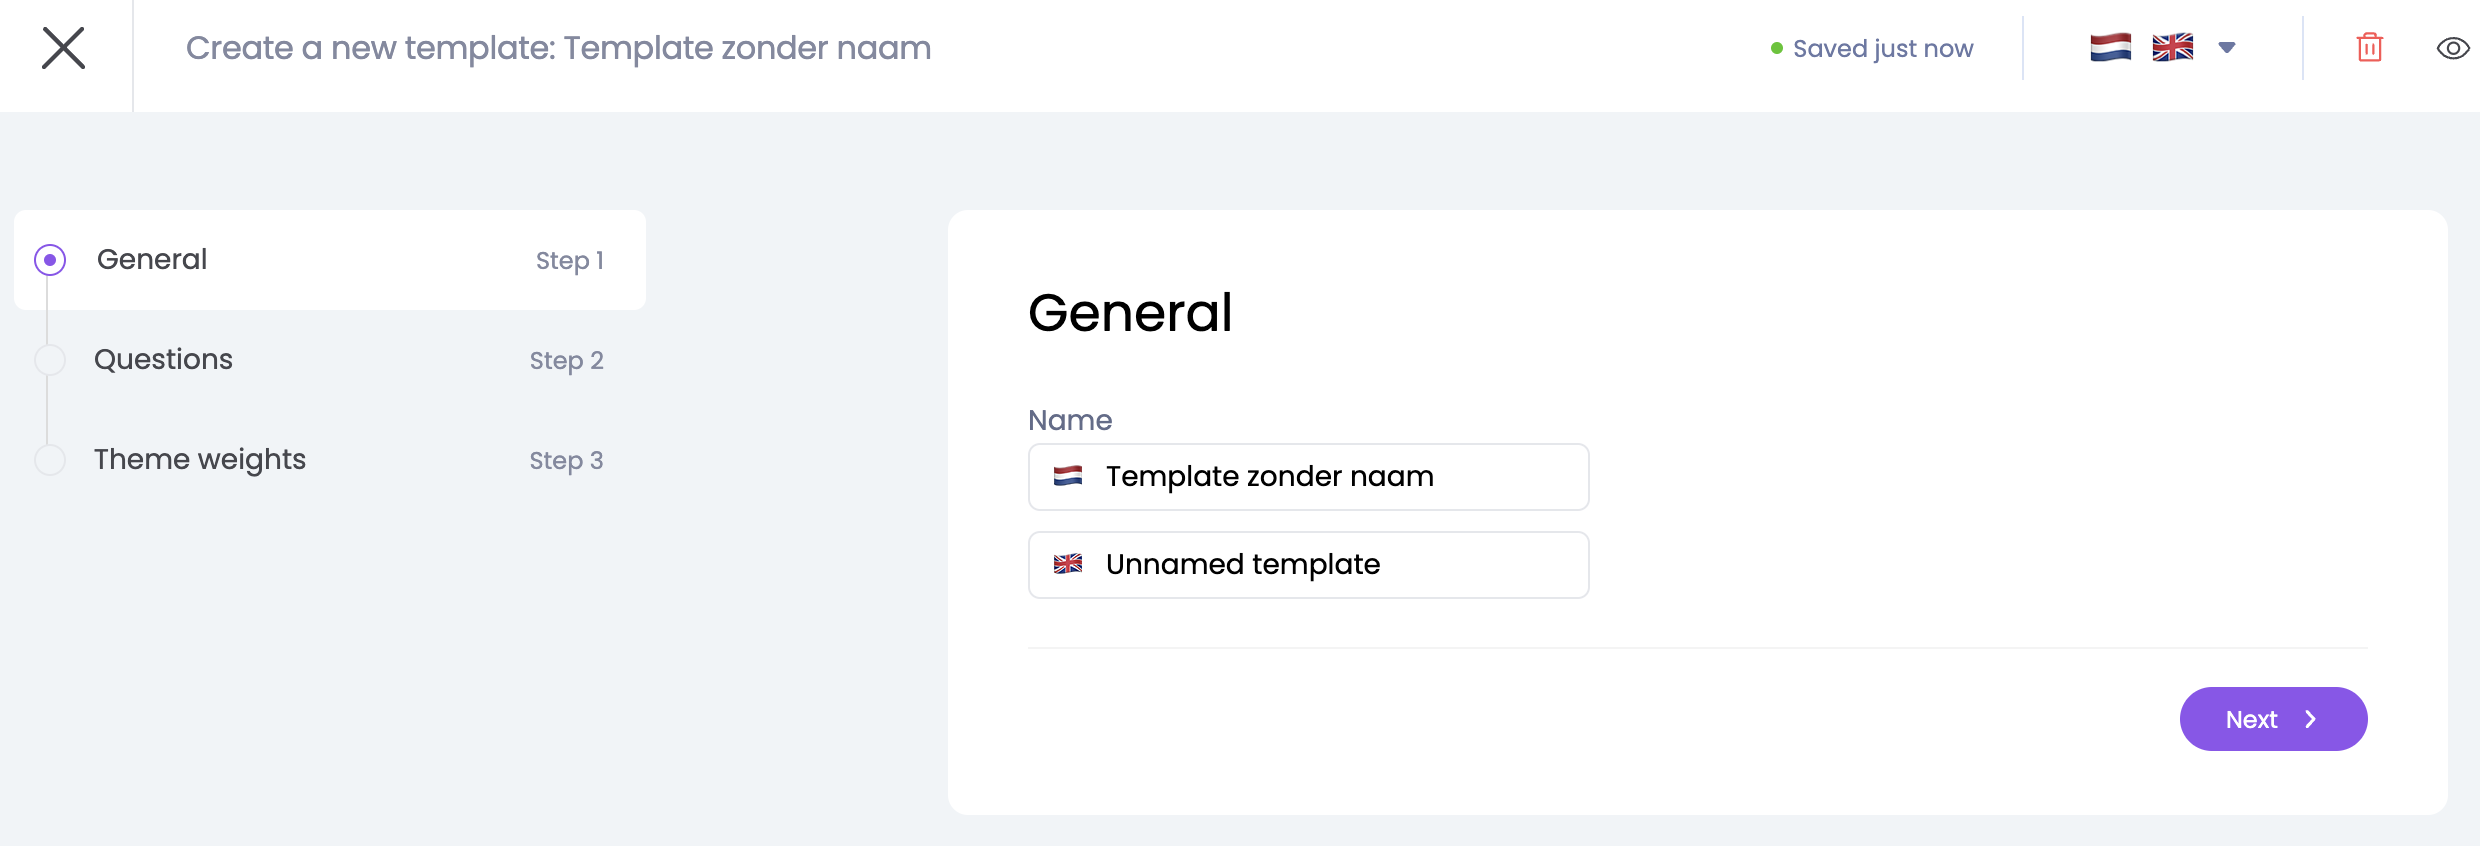Viewport: 2480px width, 846px height.
Task: Select the Theme weights step circle
Action: [x=50, y=460]
